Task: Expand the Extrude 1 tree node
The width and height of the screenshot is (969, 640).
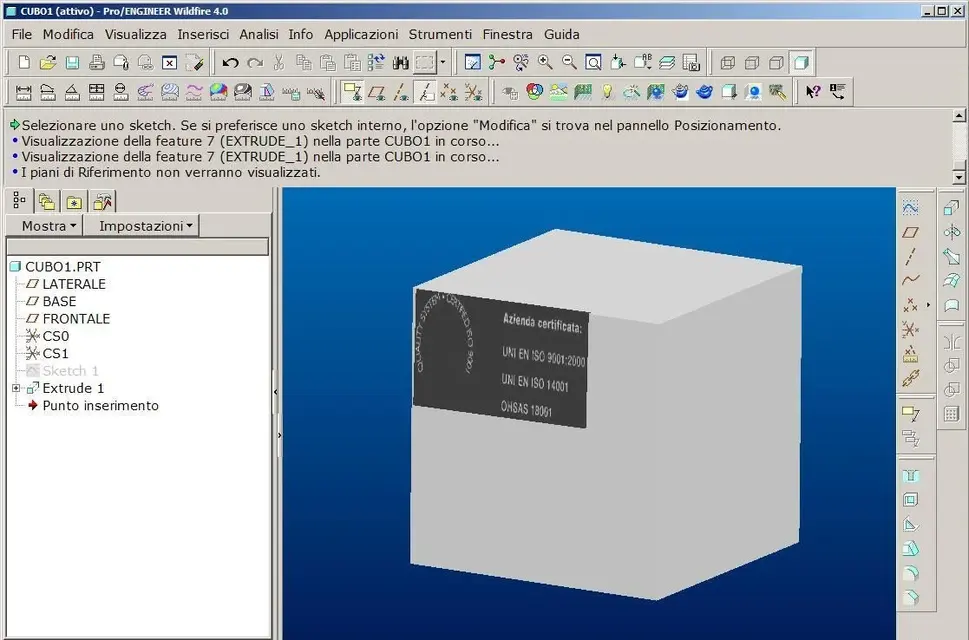Action: click(x=16, y=388)
